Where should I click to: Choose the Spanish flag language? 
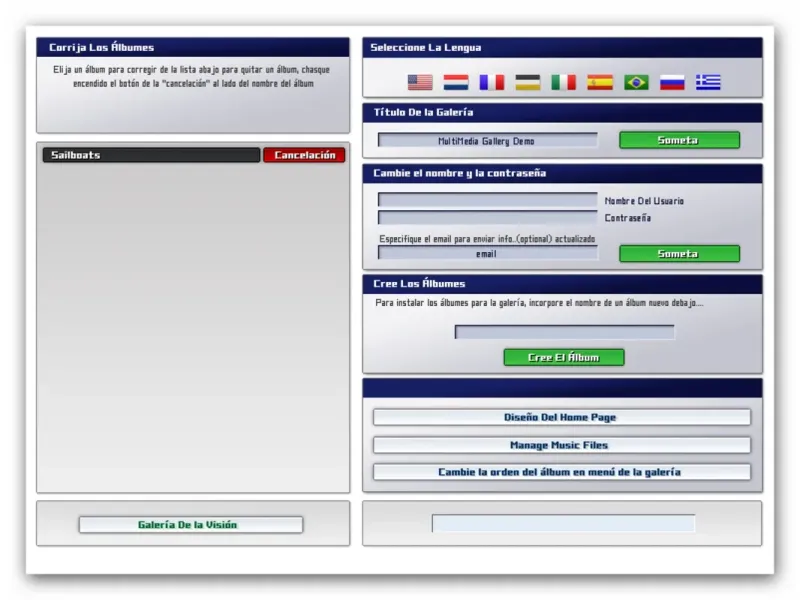(x=600, y=82)
